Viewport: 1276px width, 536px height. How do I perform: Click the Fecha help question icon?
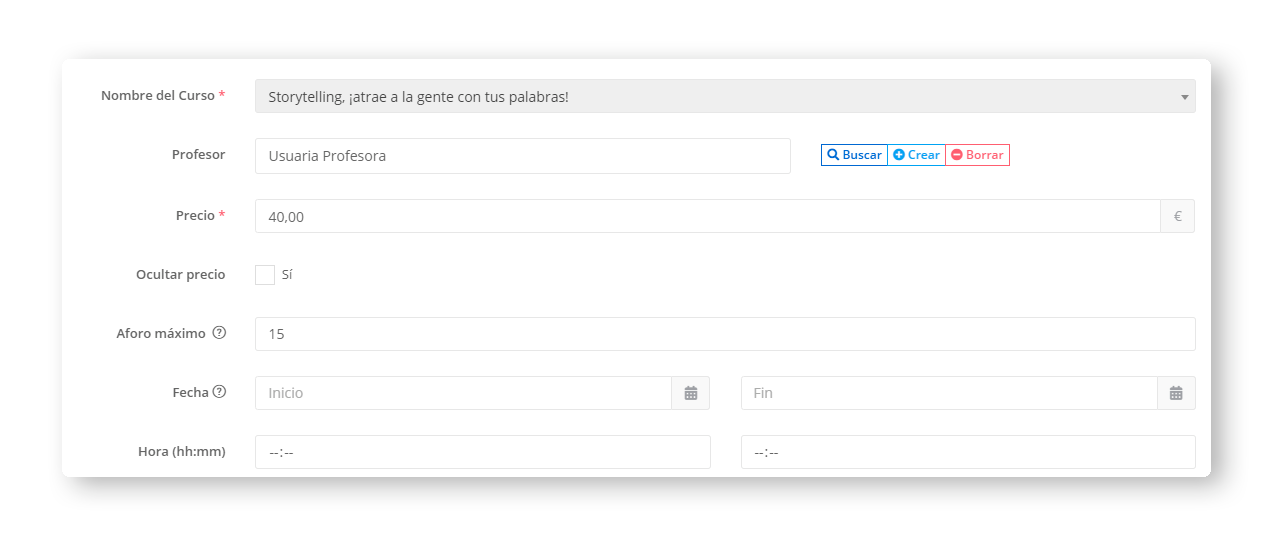[219, 392]
